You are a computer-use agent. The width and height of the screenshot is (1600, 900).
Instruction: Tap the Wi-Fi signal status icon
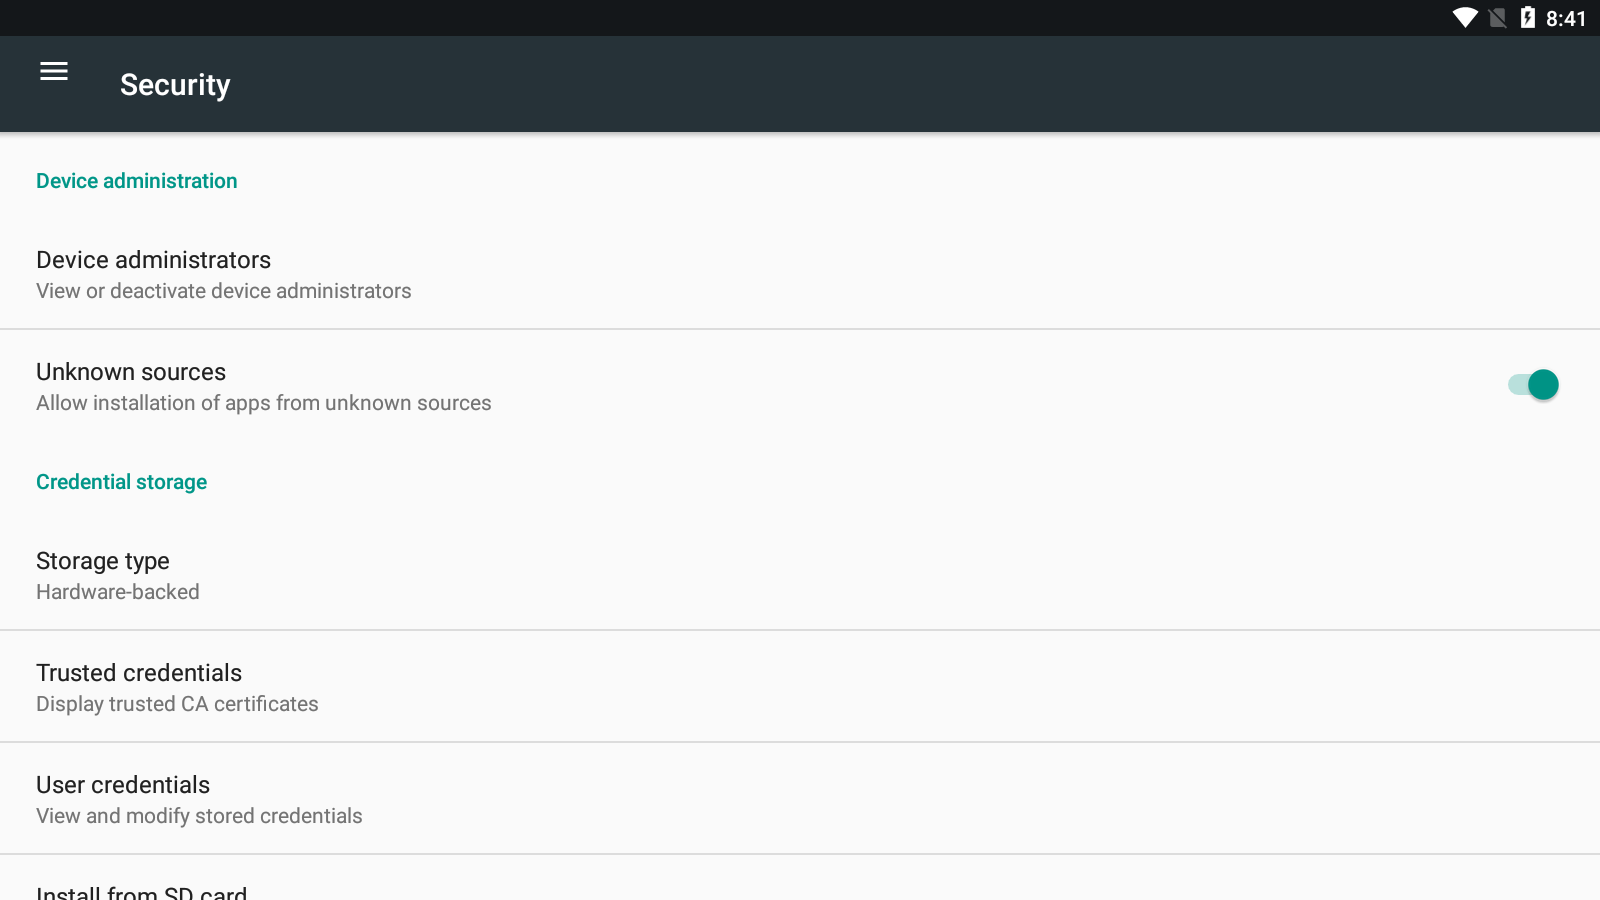click(1465, 18)
